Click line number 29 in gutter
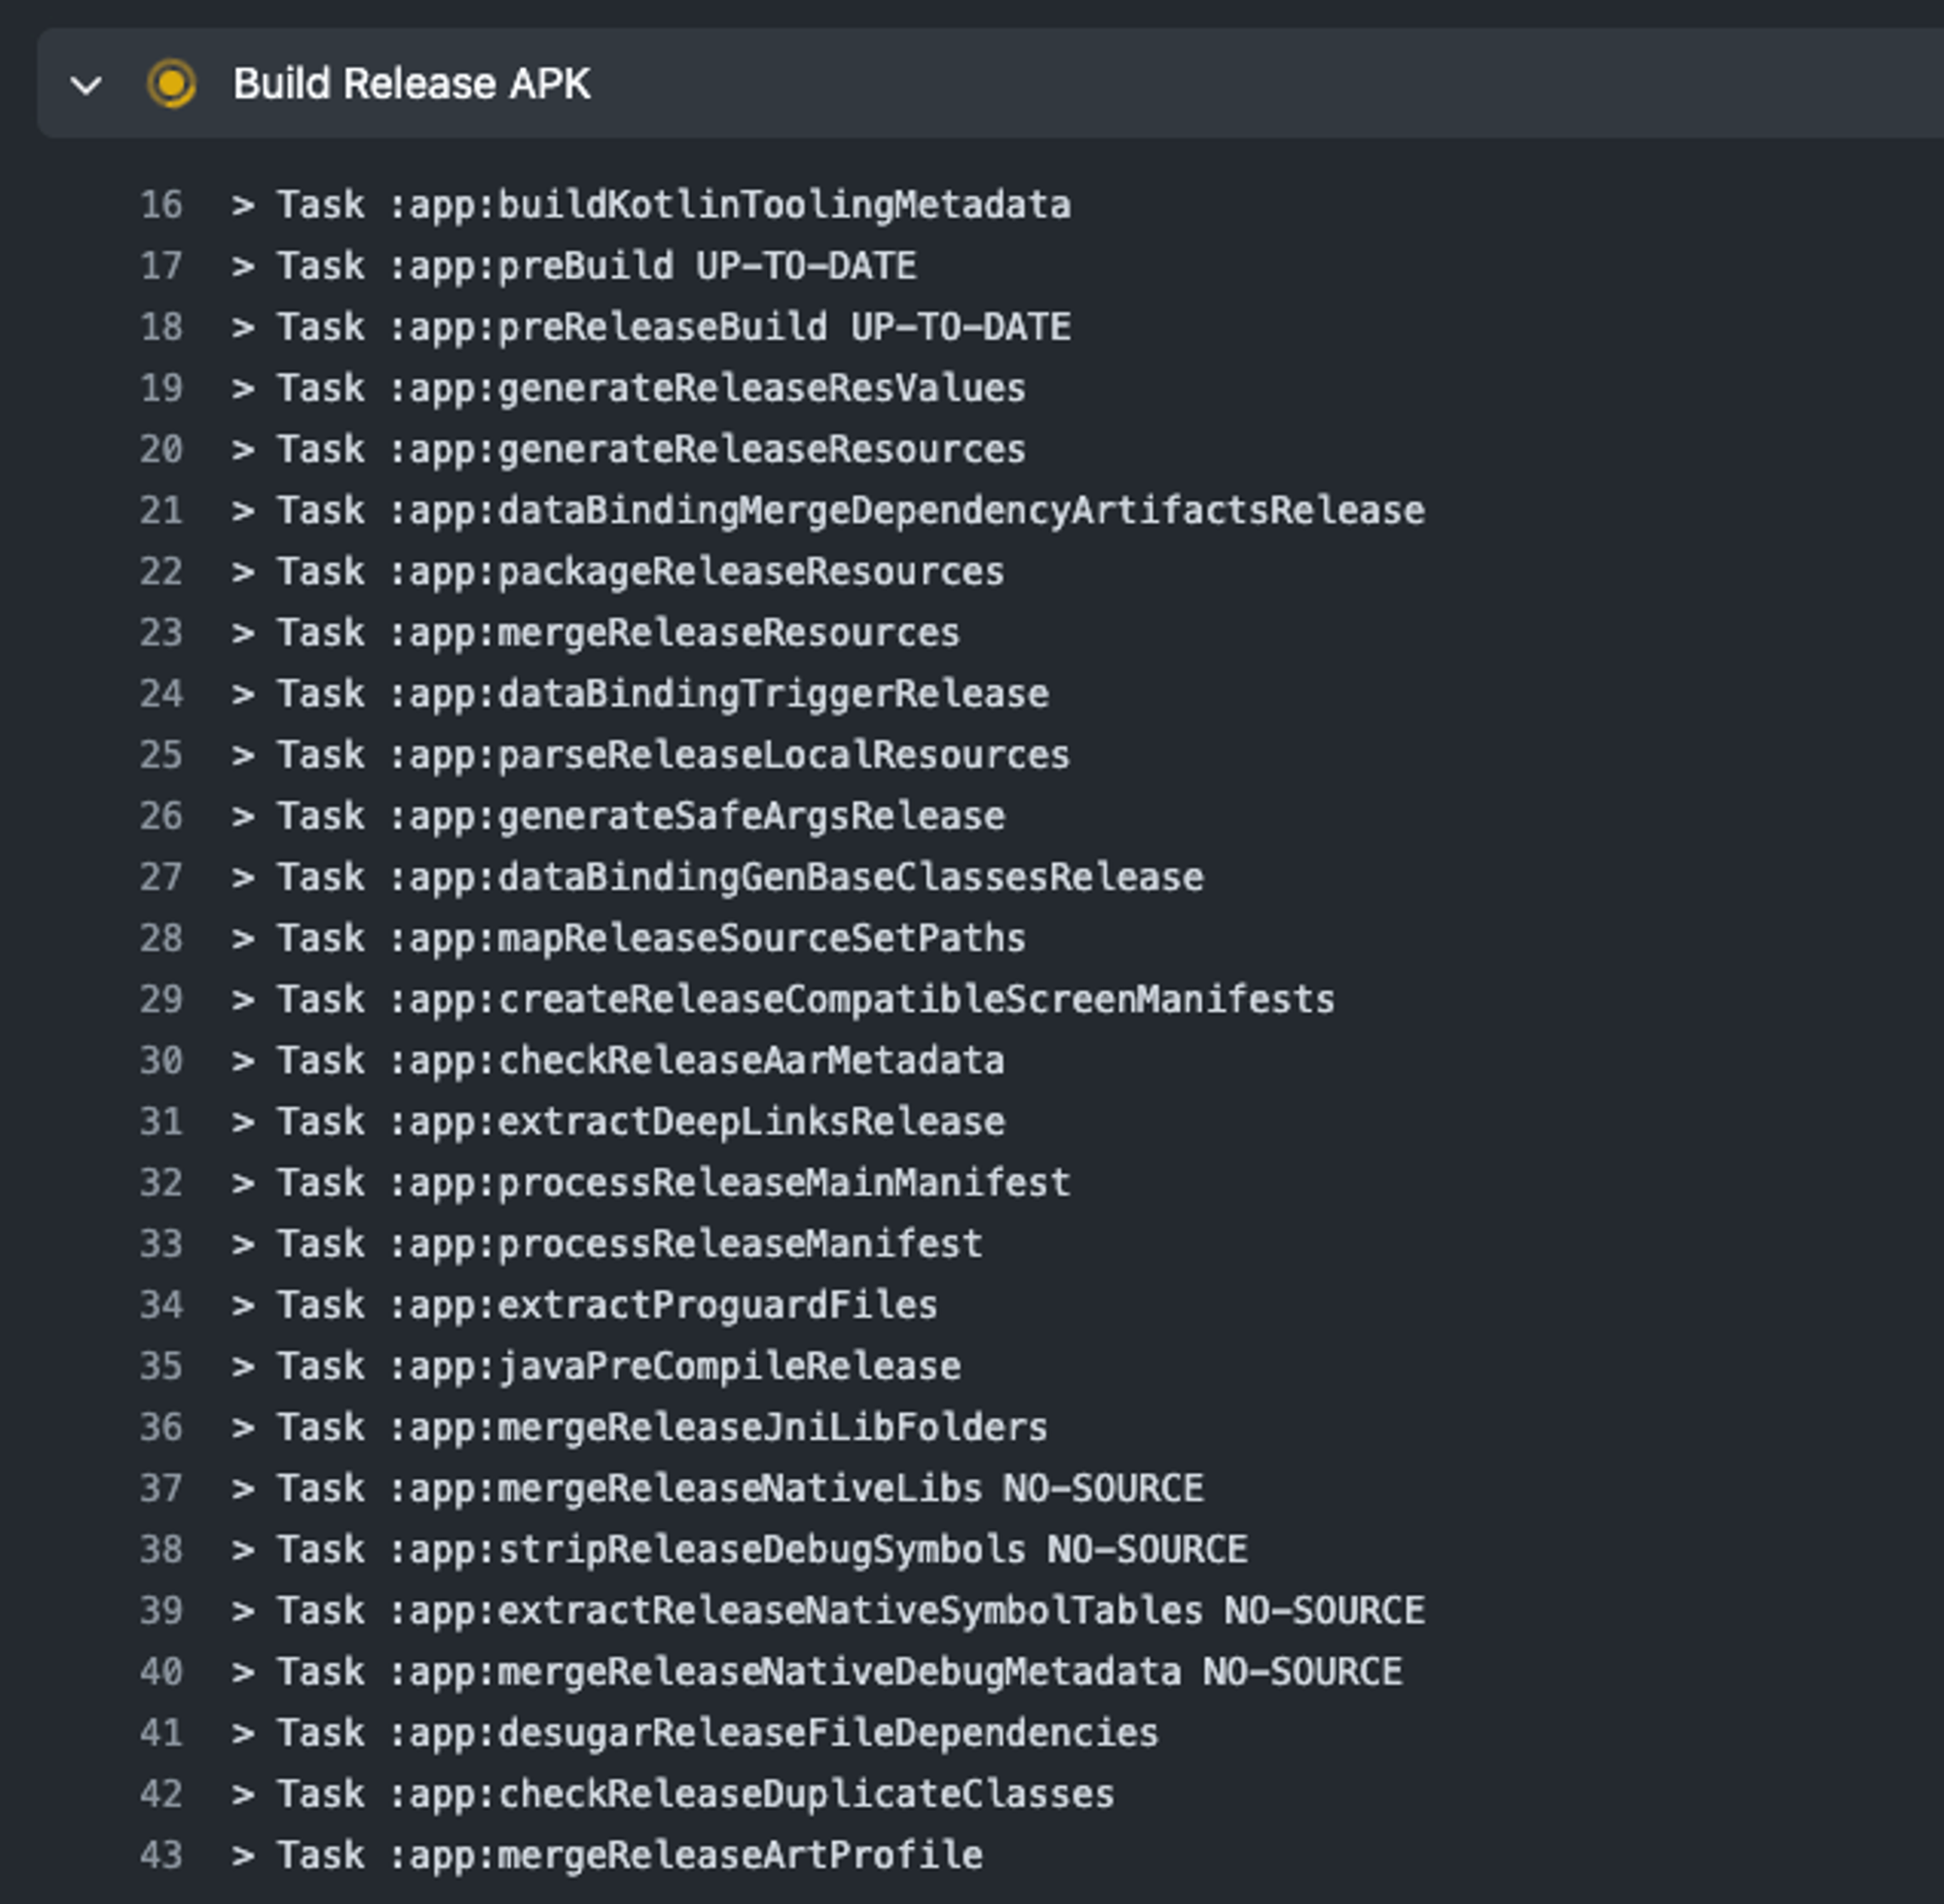The width and height of the screenshot is (1944, 1904). (x=161, y=999)
